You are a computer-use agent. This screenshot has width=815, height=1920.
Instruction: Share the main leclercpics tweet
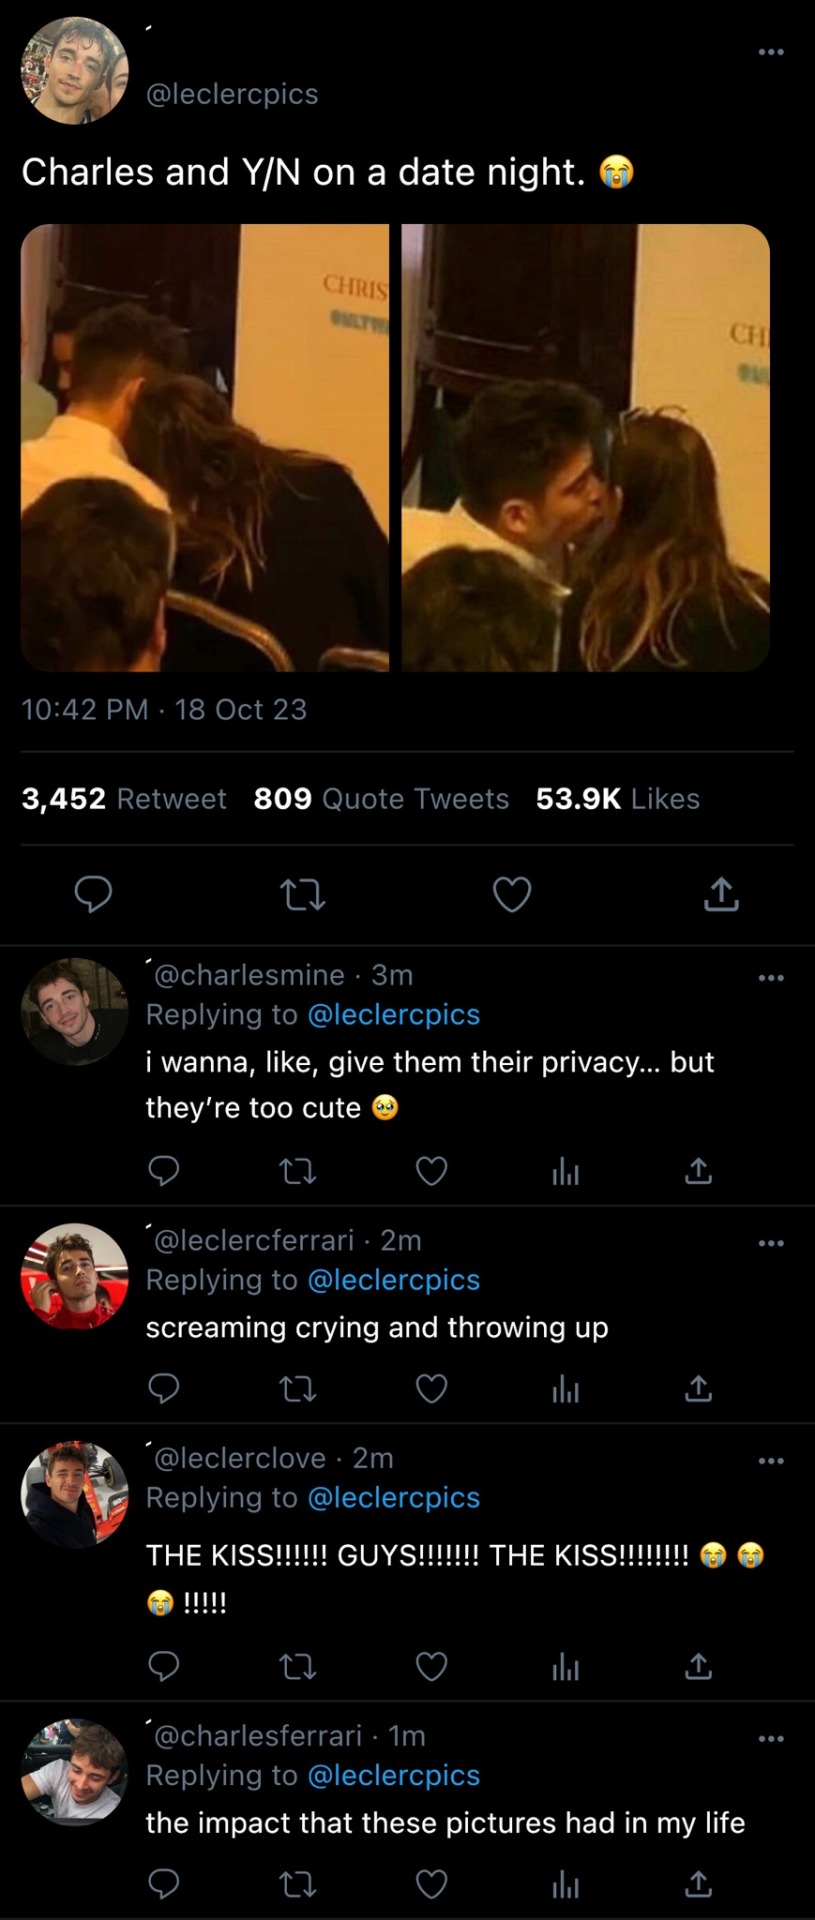pos(721,894)
